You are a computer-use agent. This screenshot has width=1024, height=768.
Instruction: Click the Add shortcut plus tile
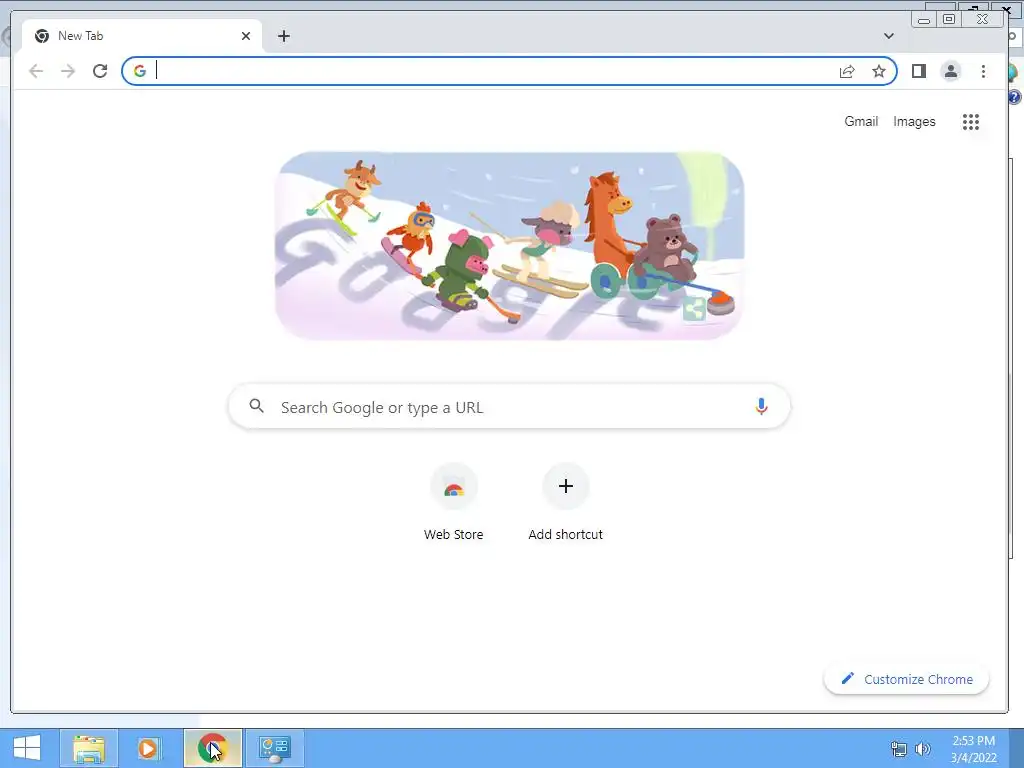[x=566, y=504]
